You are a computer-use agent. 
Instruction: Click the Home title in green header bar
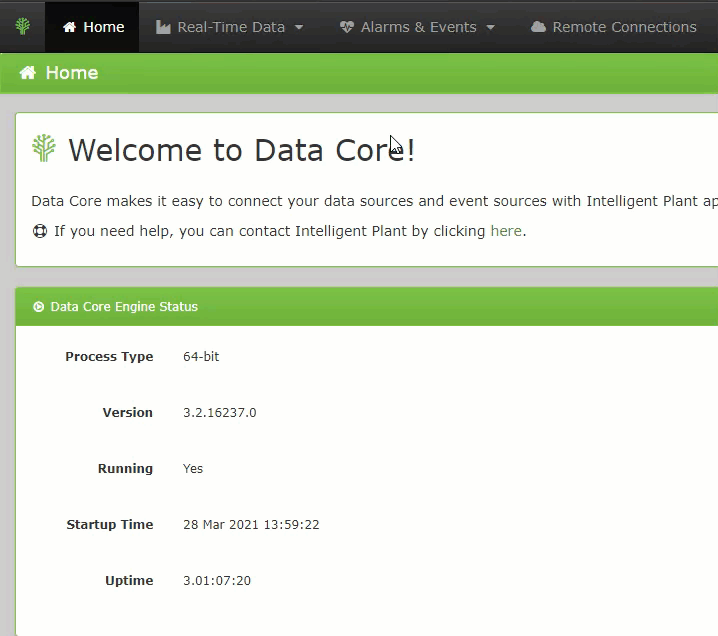tap(72, 73)
